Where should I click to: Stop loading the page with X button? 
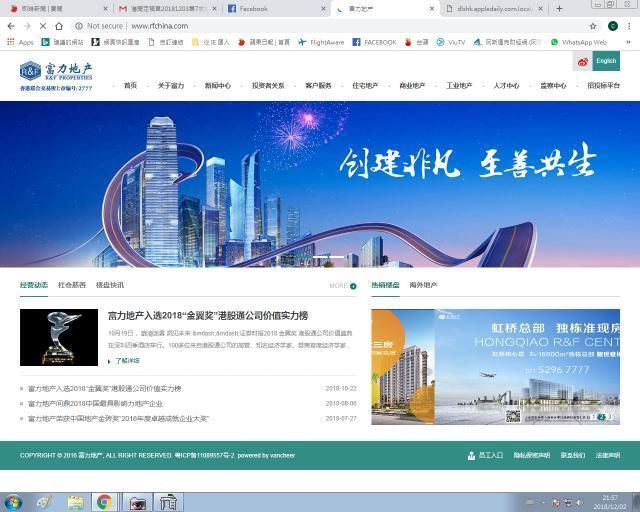[42, 26]
